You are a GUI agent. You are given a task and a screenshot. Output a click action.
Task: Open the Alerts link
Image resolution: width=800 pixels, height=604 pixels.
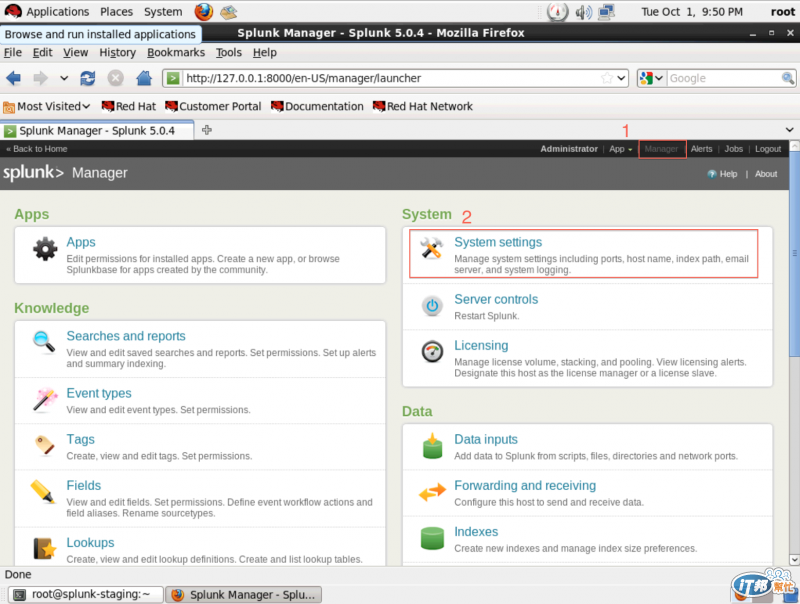pyautogui.click(x=702, y=149)
